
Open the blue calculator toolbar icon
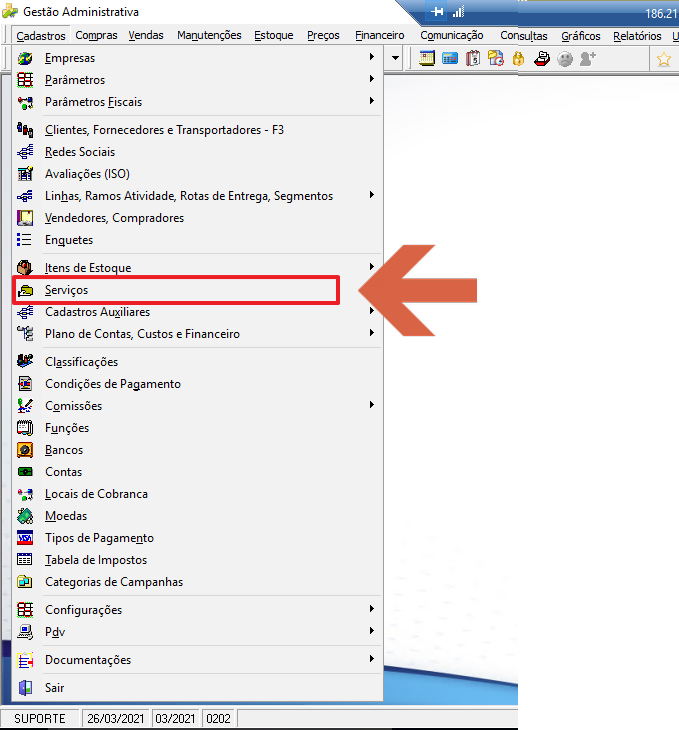click(x=450, y=59)
